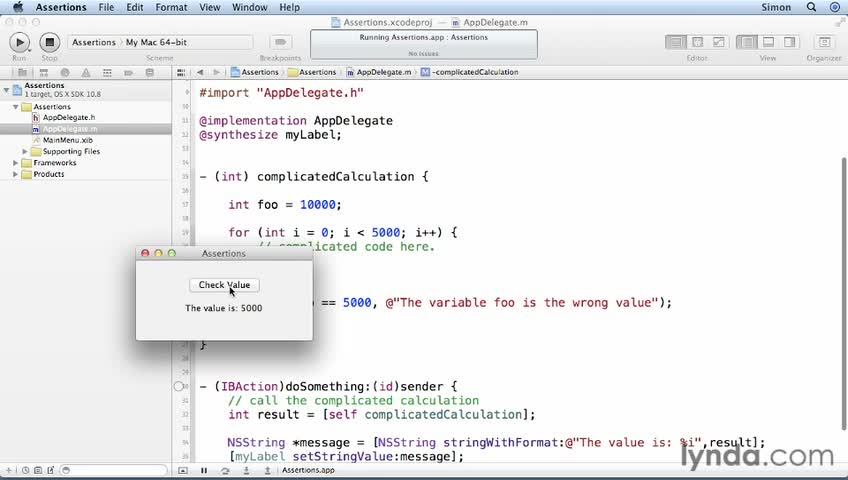Image resolution: width=848 pixels, height=480 pixels.
Task: Open the Assertions scheme selector
Action: tap(94, 42)
